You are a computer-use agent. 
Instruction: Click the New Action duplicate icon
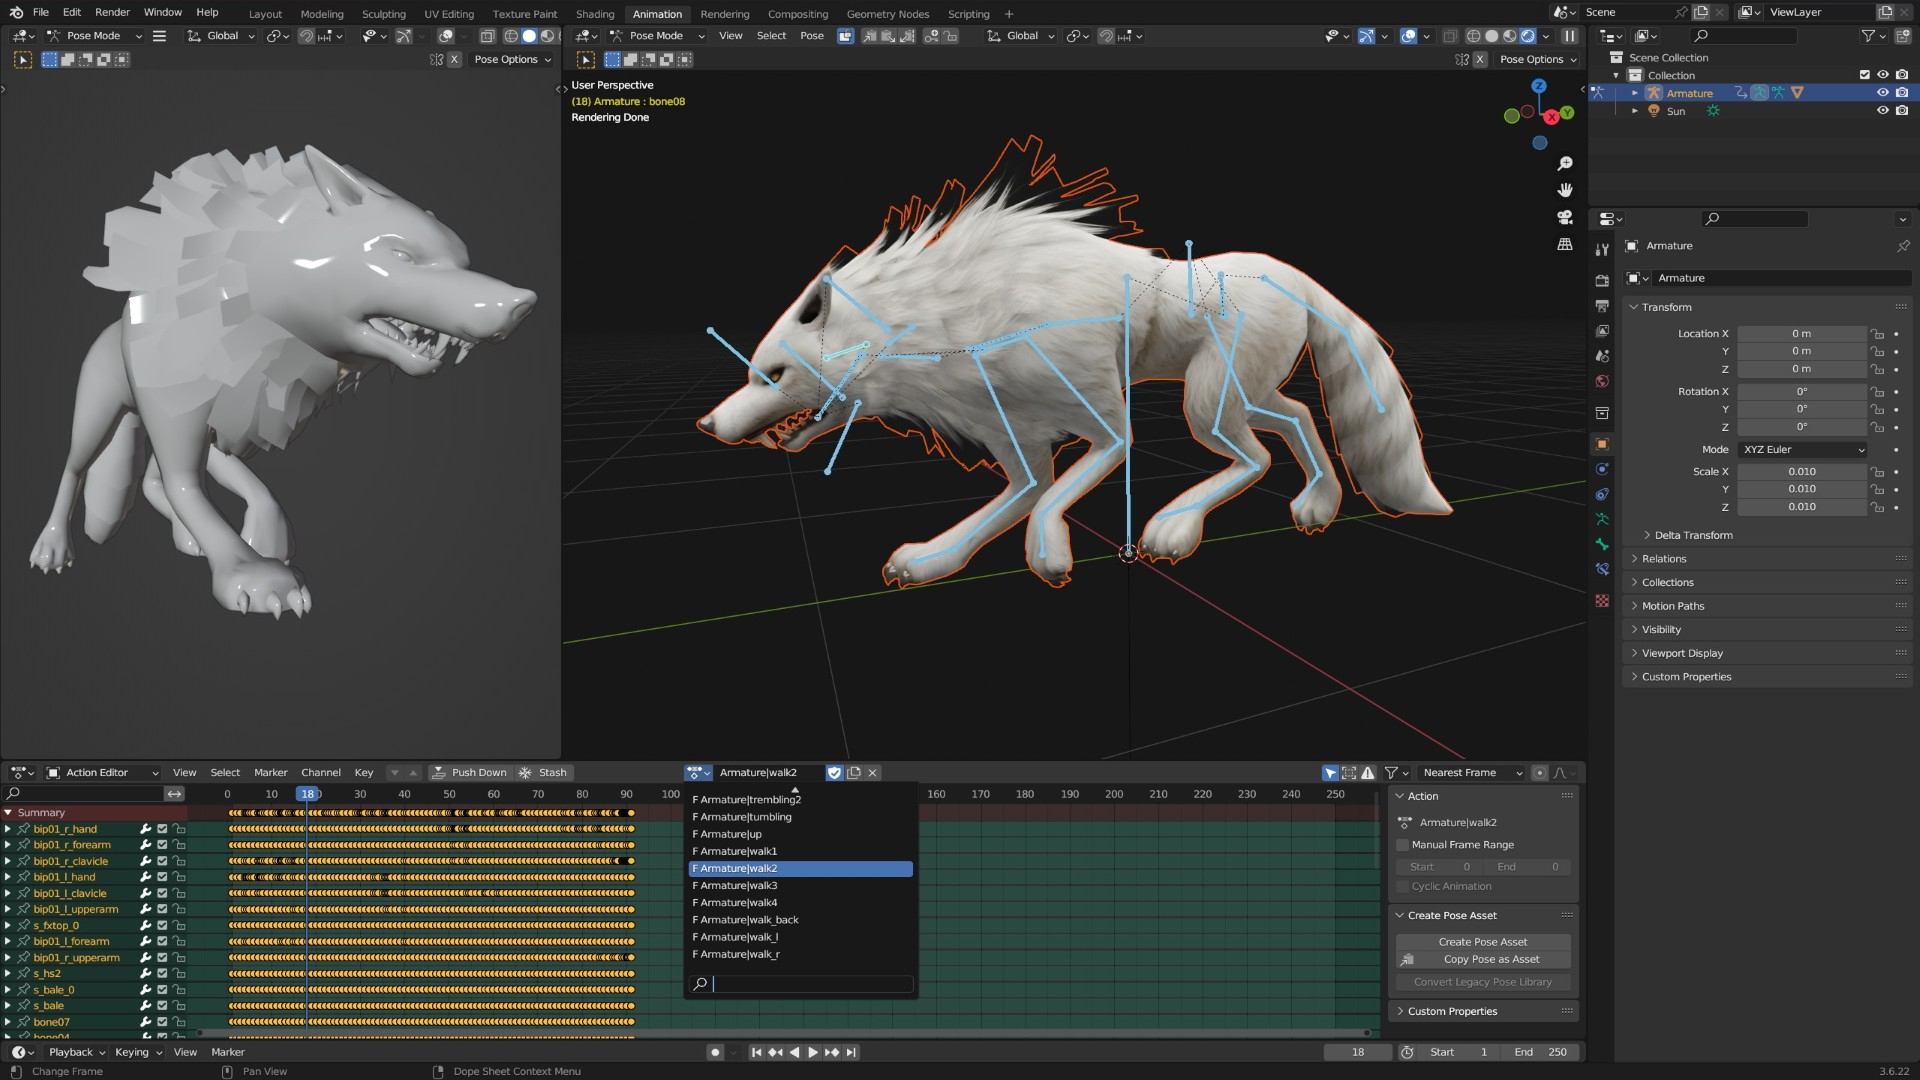pyautogui.click(x=853, y=772)
